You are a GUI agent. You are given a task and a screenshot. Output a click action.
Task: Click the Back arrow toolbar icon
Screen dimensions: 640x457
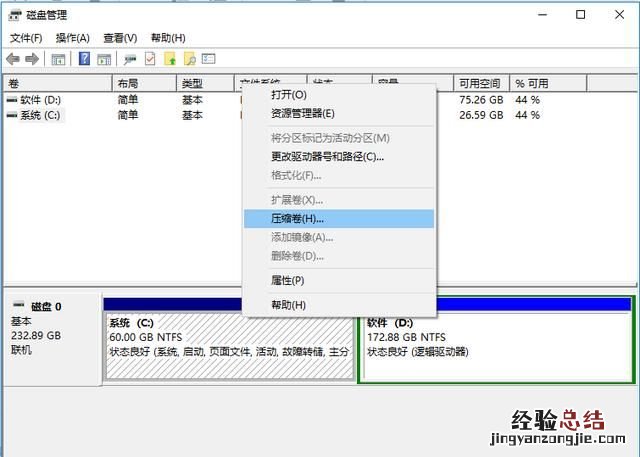[x=13, y=60]
